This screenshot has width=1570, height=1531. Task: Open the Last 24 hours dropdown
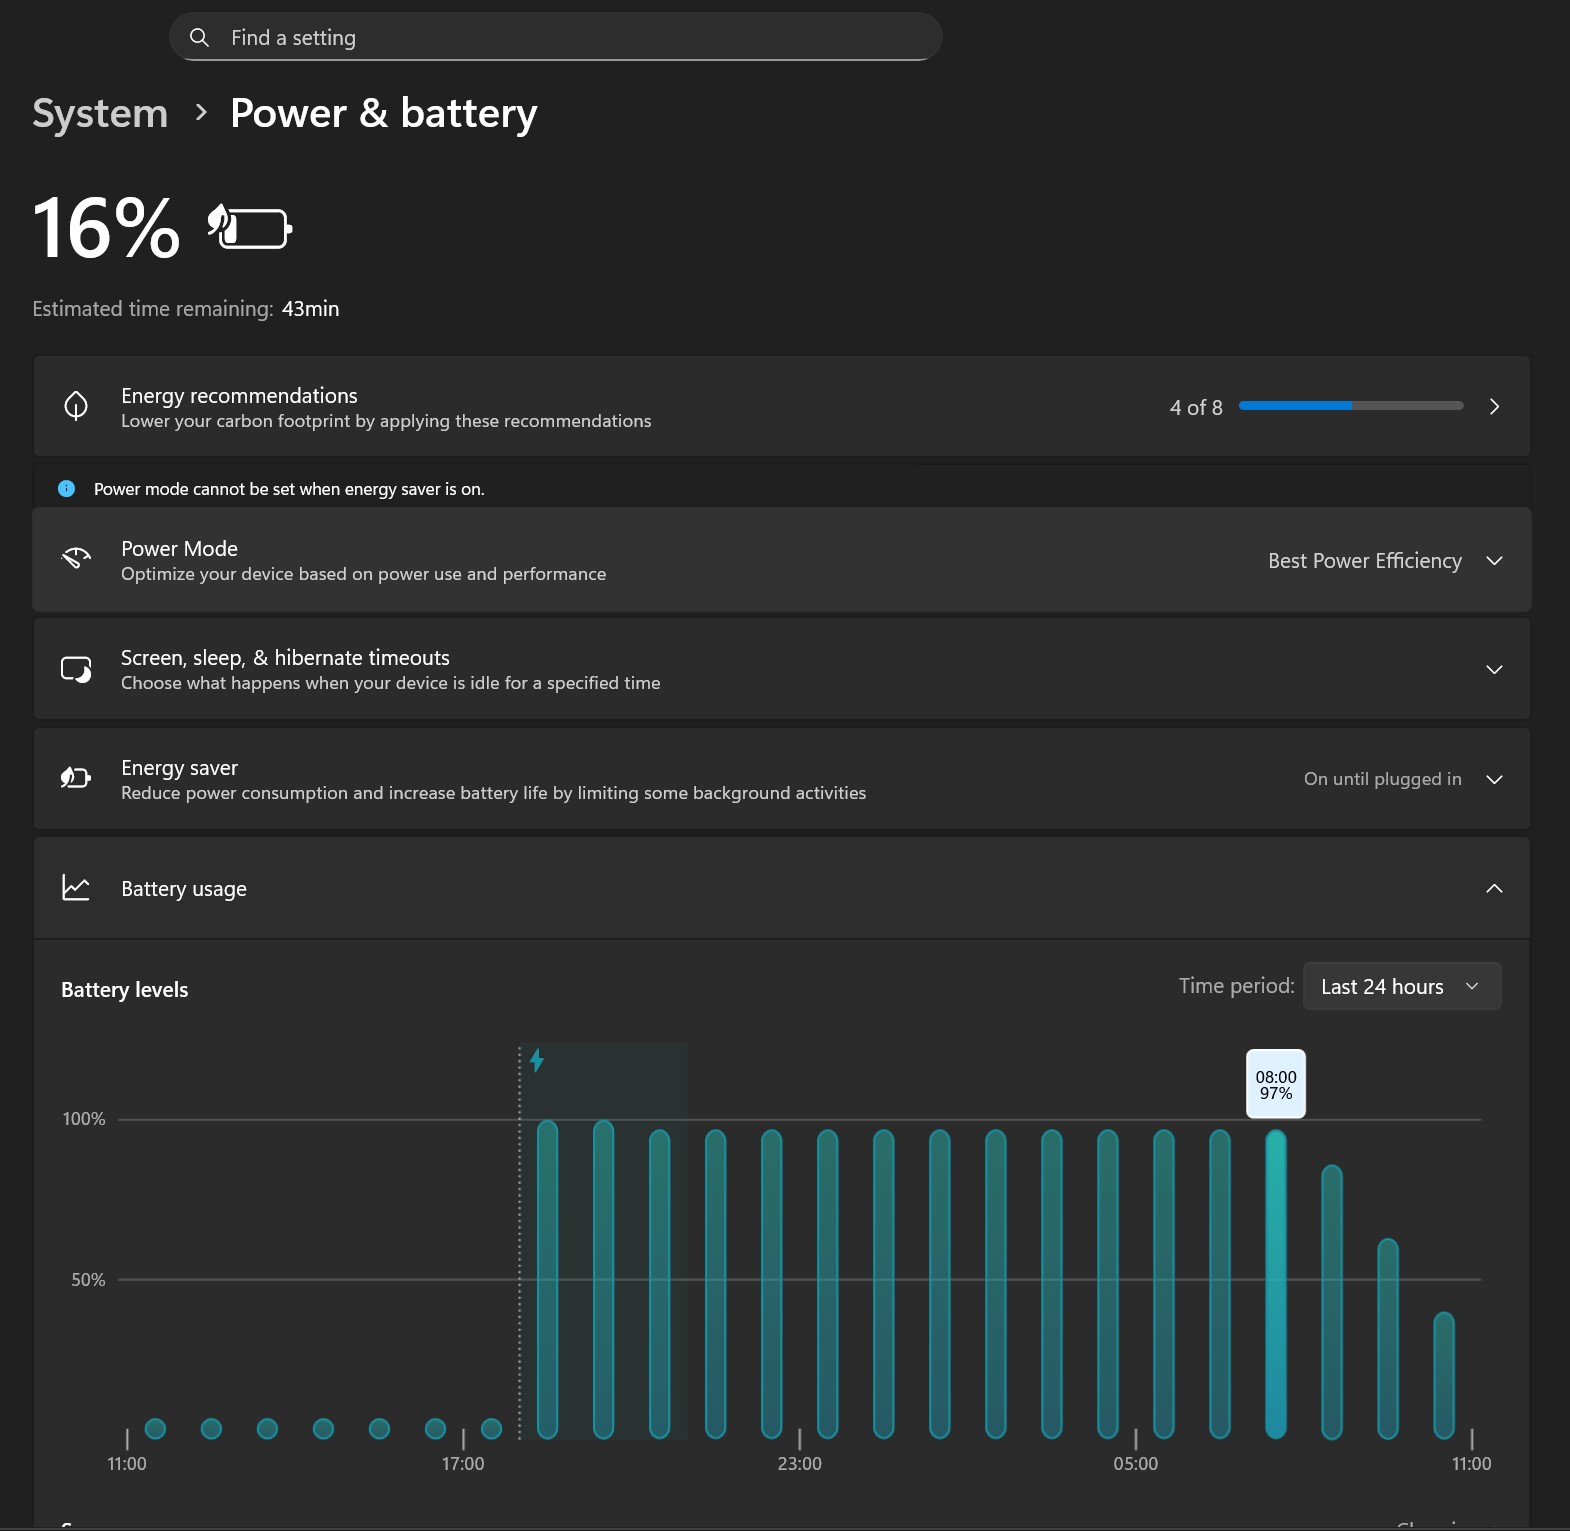coord(1401,987)
